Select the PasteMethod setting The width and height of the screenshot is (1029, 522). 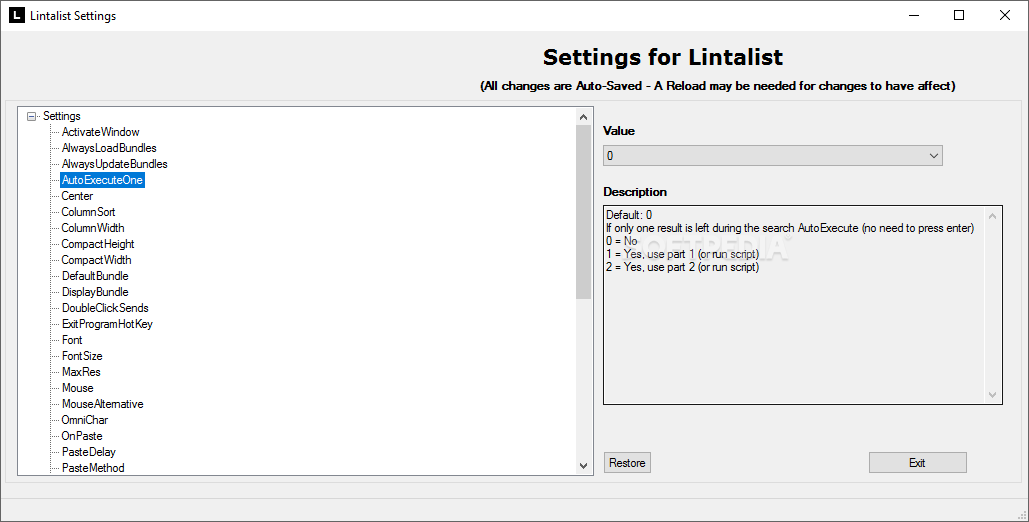tap(93, 468)
